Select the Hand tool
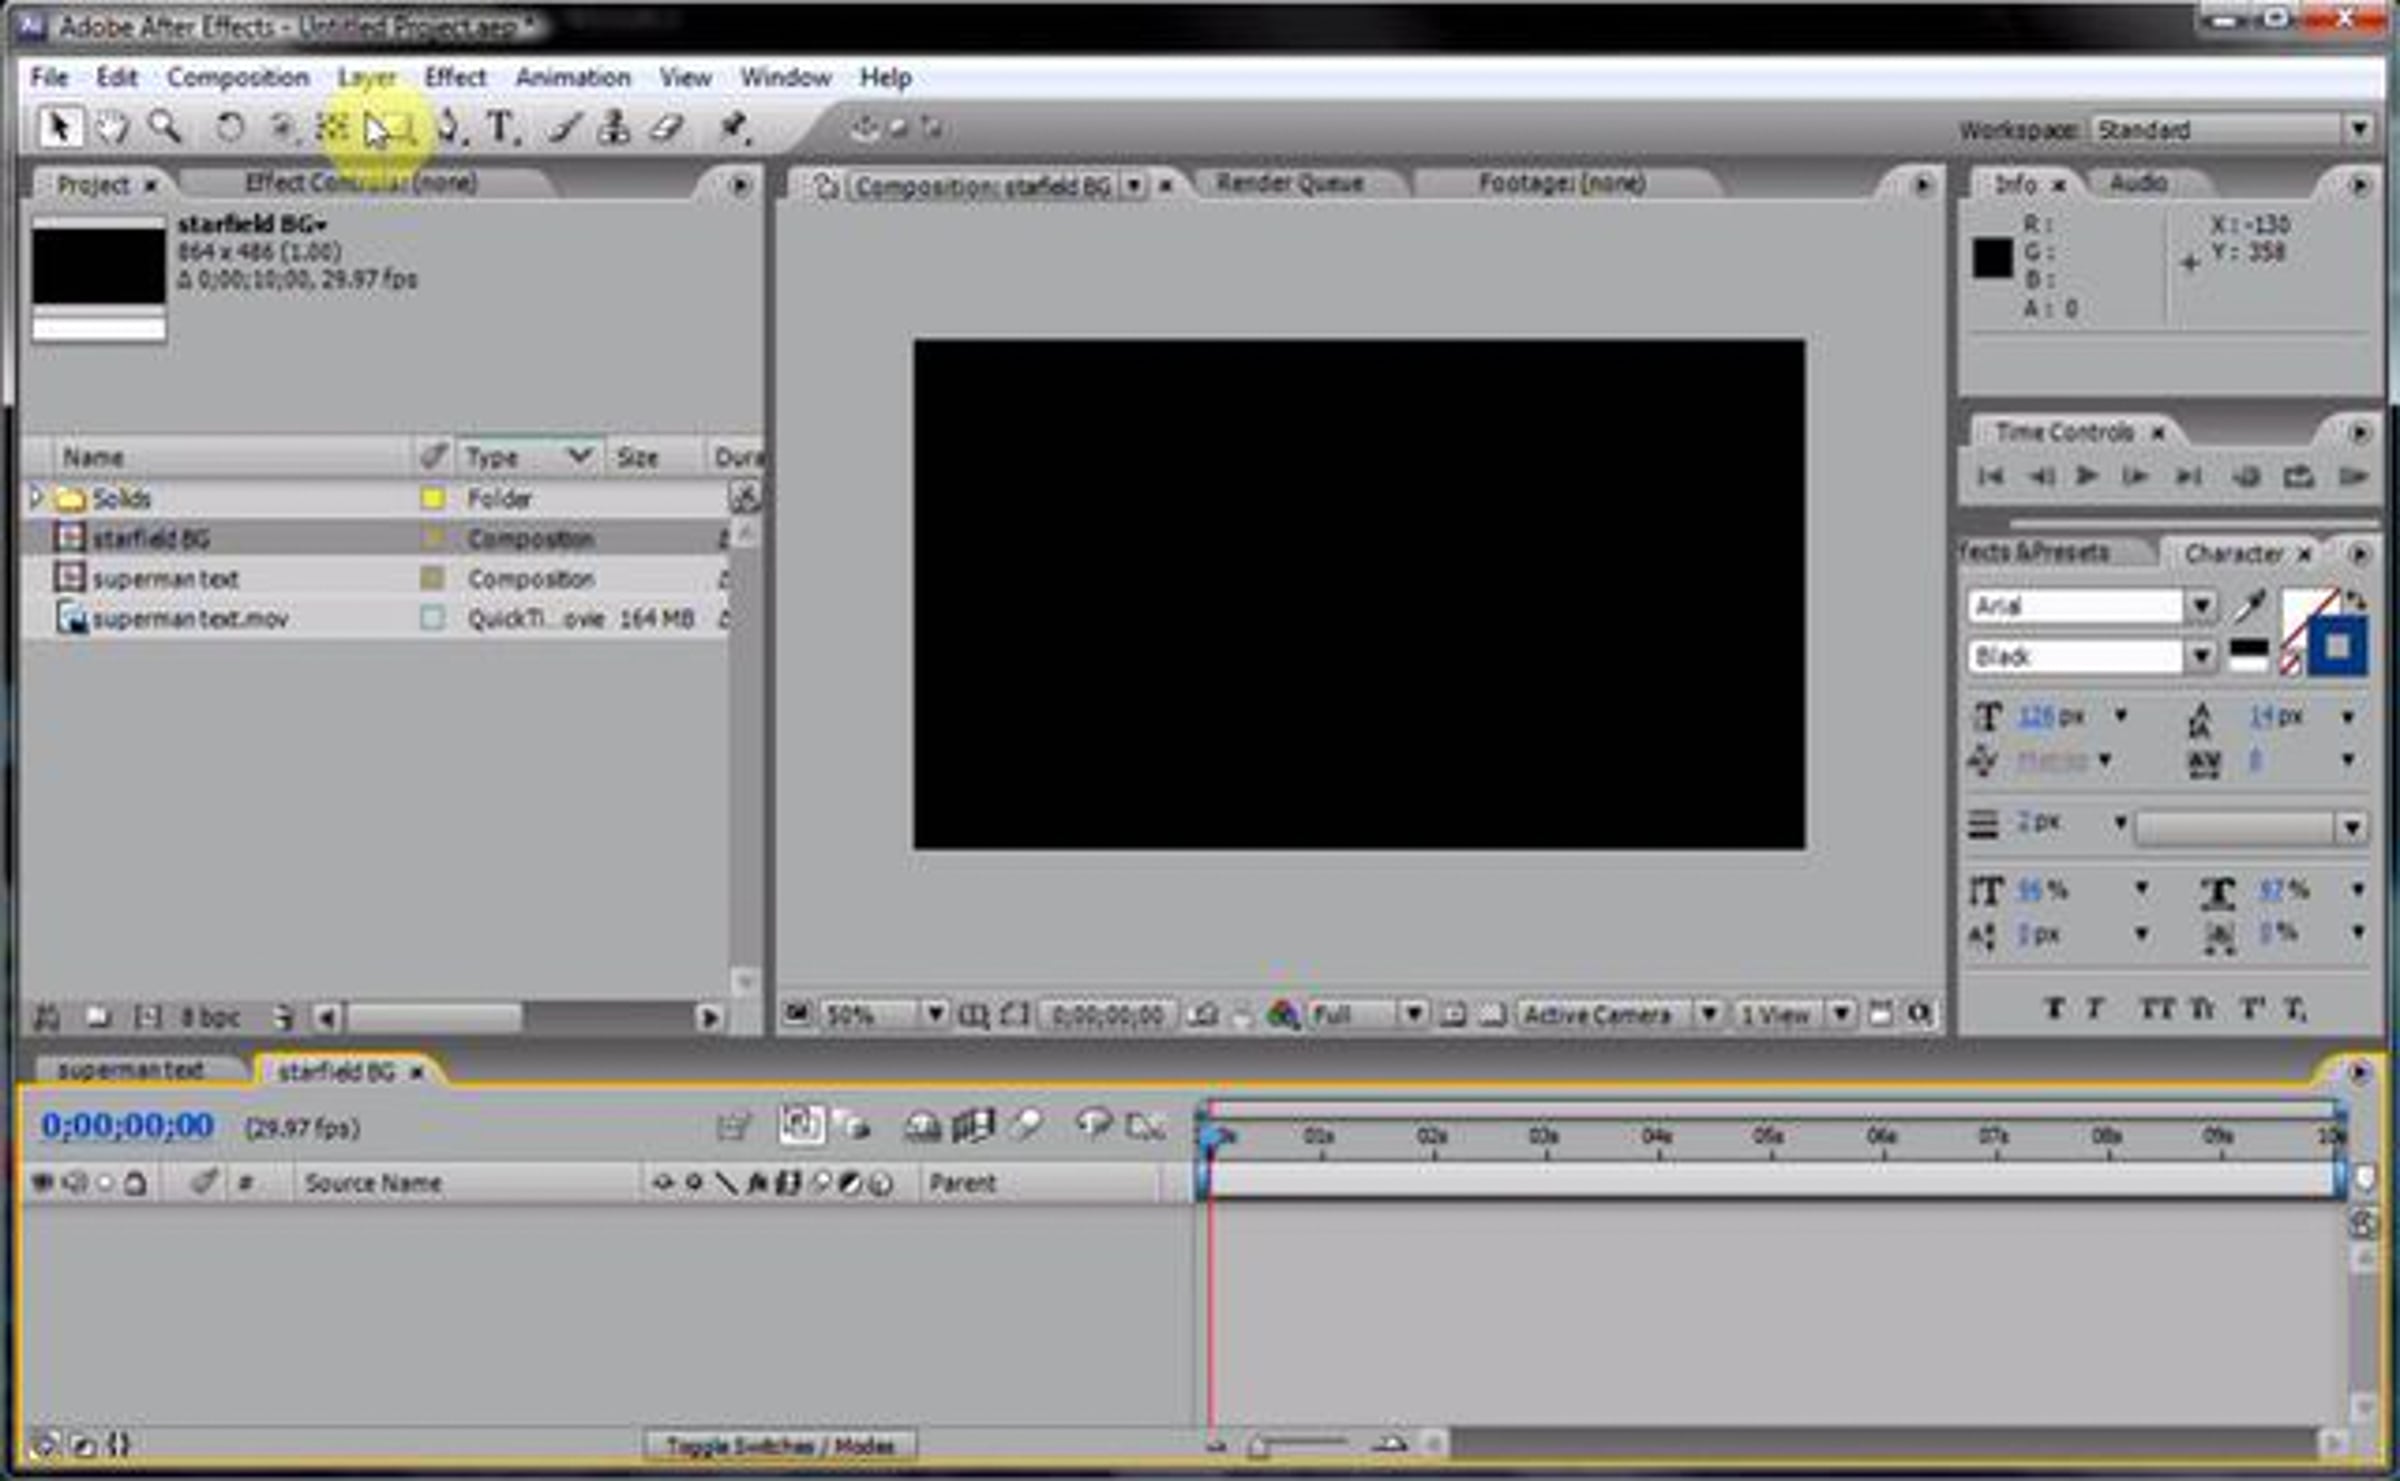The height and width of the screenshot is (1481, 2400). click(x=112, y=128)
